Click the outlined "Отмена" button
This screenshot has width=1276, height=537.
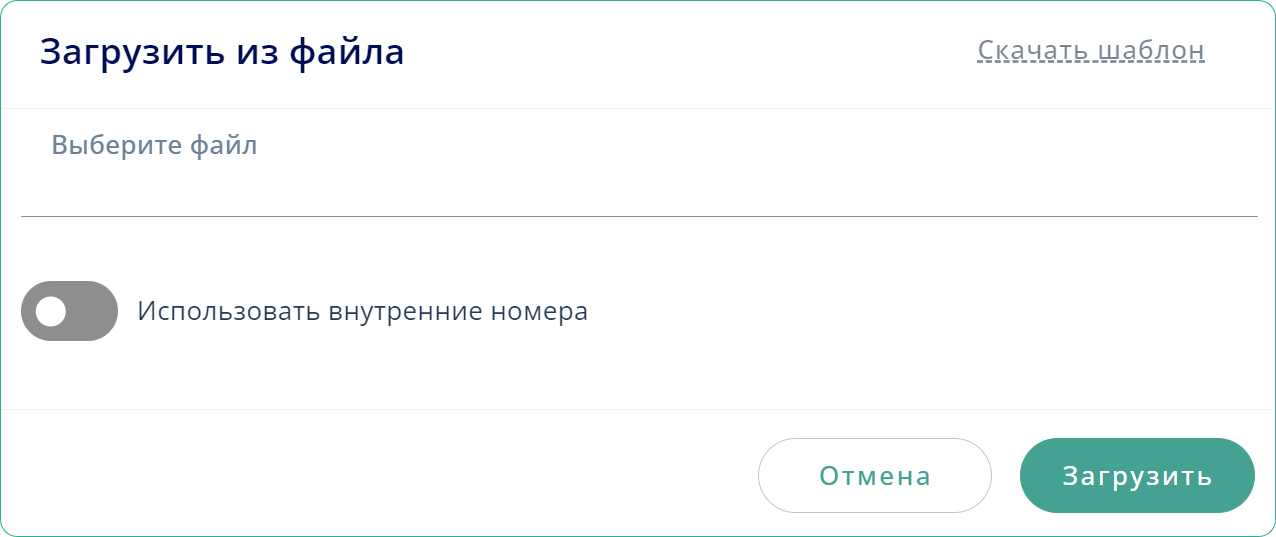pos(874,475)
